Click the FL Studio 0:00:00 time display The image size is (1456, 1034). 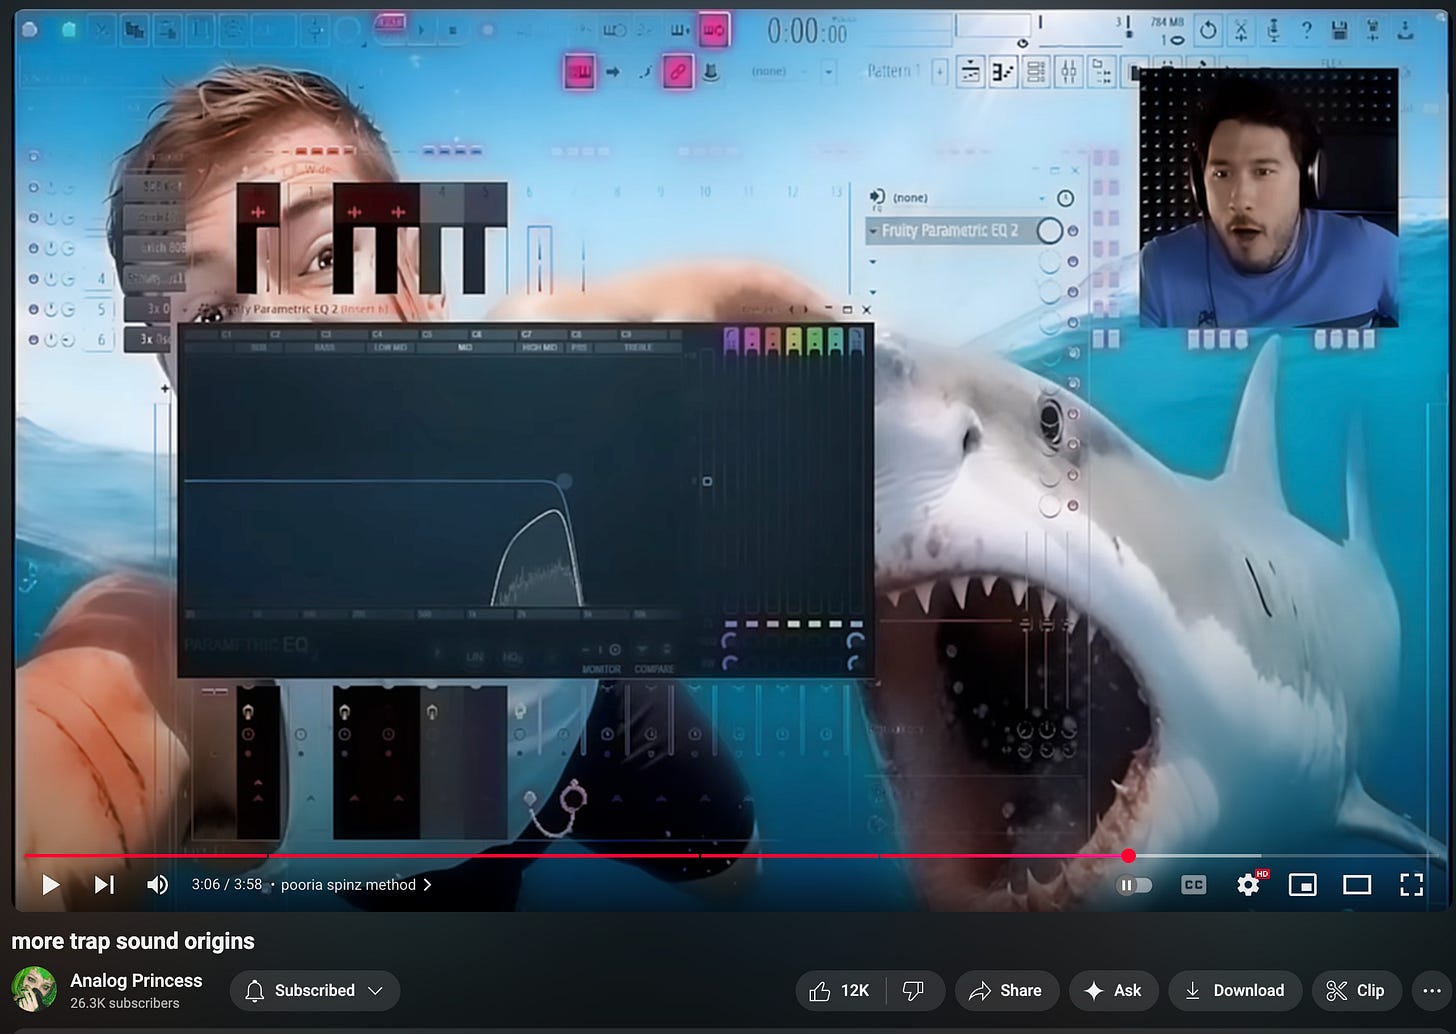(x=807, y=32)
